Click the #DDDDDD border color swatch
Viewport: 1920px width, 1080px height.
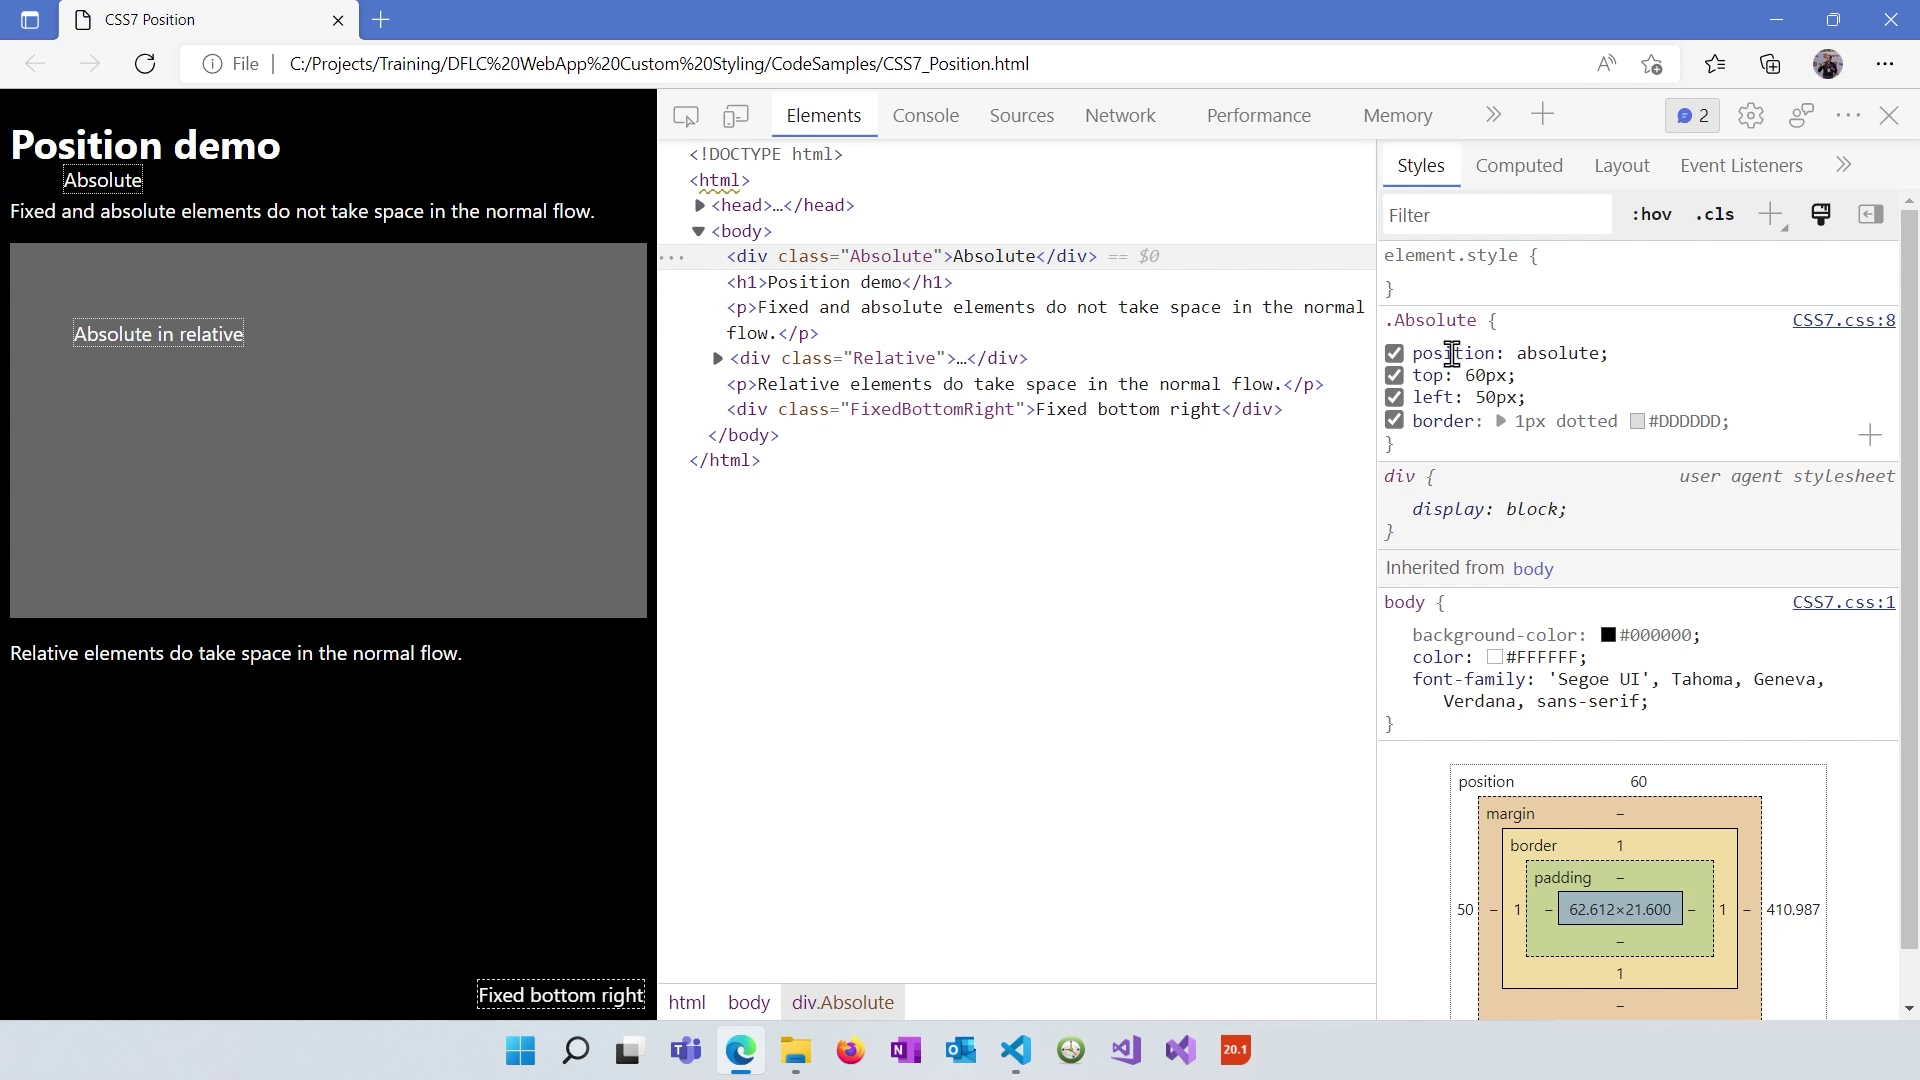(x=1636, y=421)
